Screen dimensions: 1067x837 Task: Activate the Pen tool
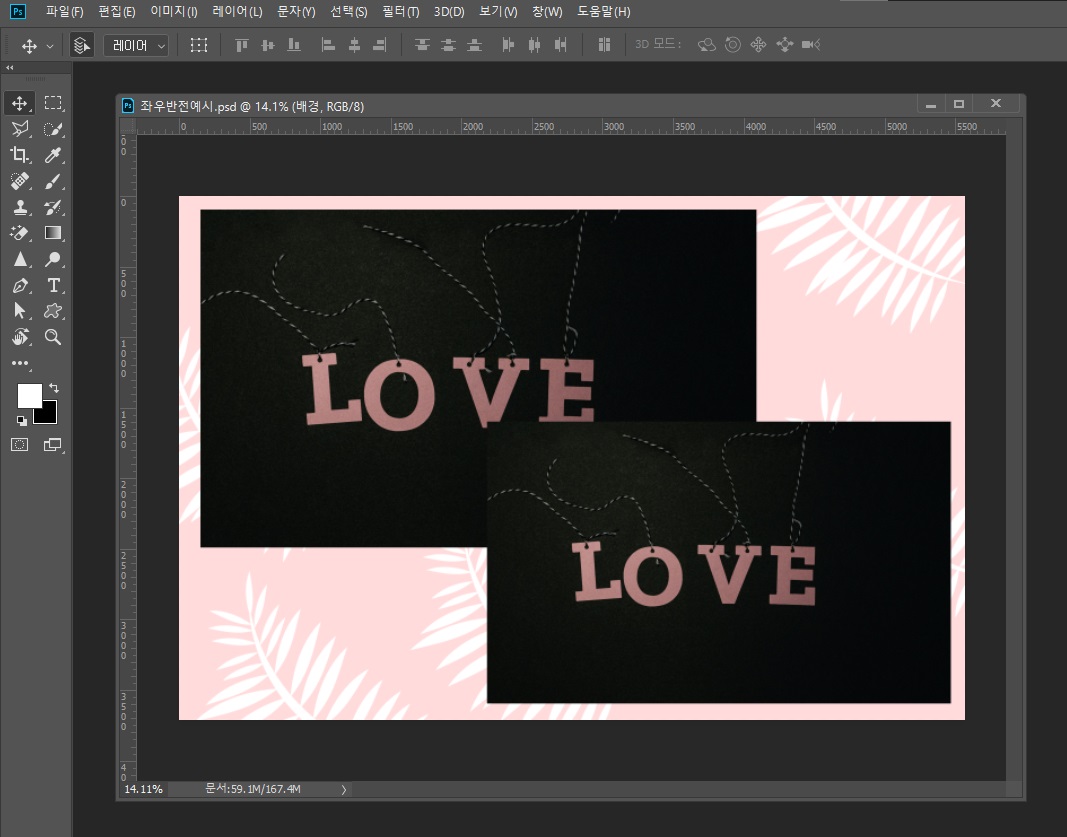point(20,285)
